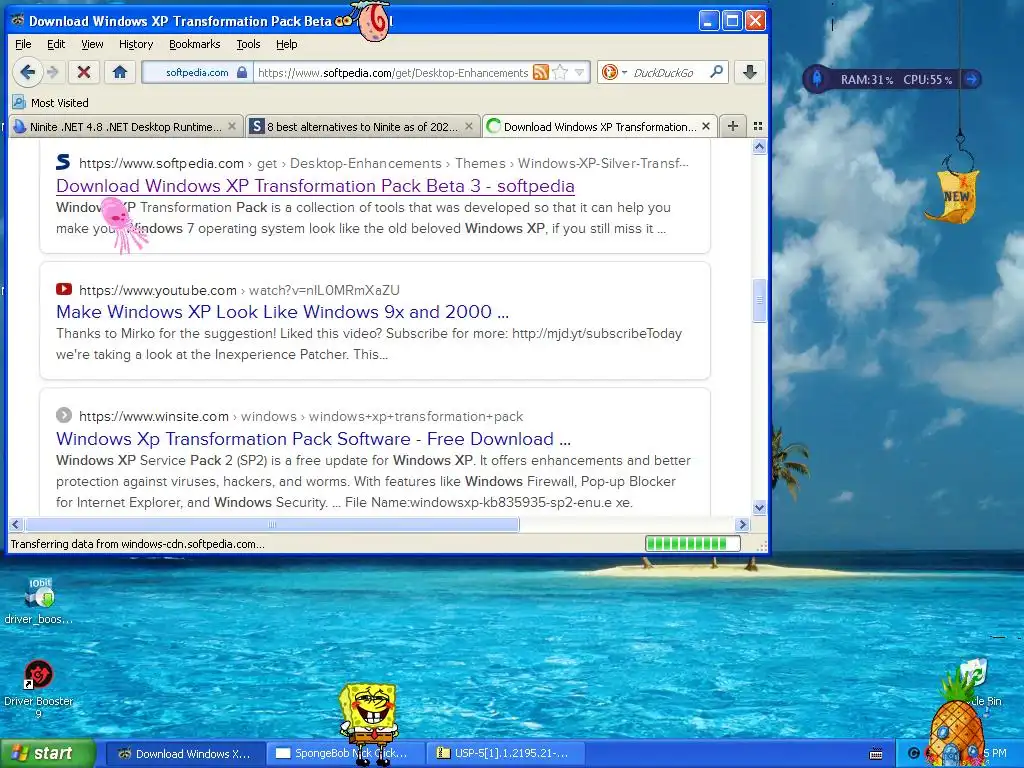Click into the URL address field
1024x768 pixels.
point(392,72)
